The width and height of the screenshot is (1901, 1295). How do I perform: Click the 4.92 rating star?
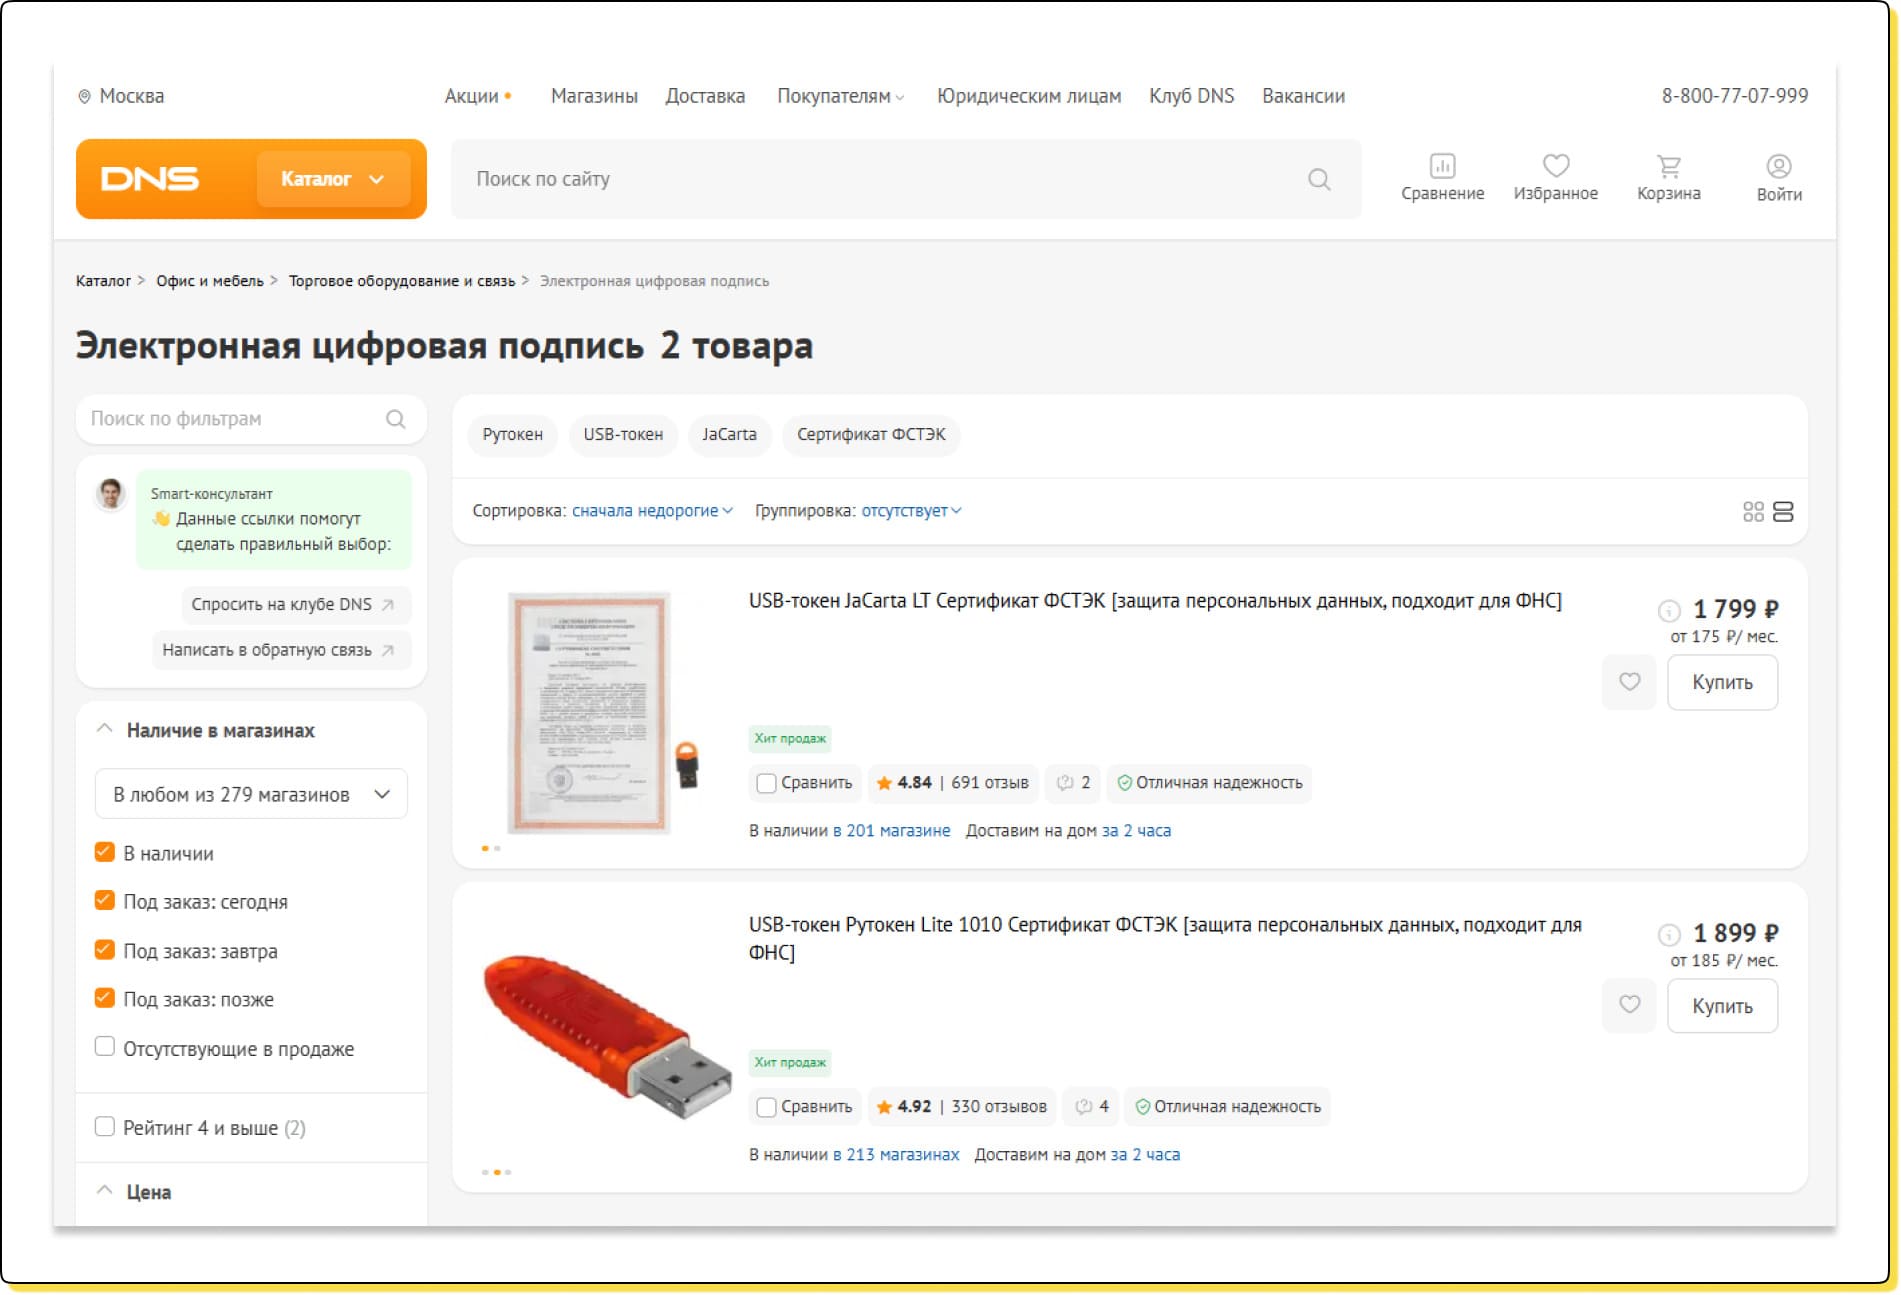click(884, 1107)
